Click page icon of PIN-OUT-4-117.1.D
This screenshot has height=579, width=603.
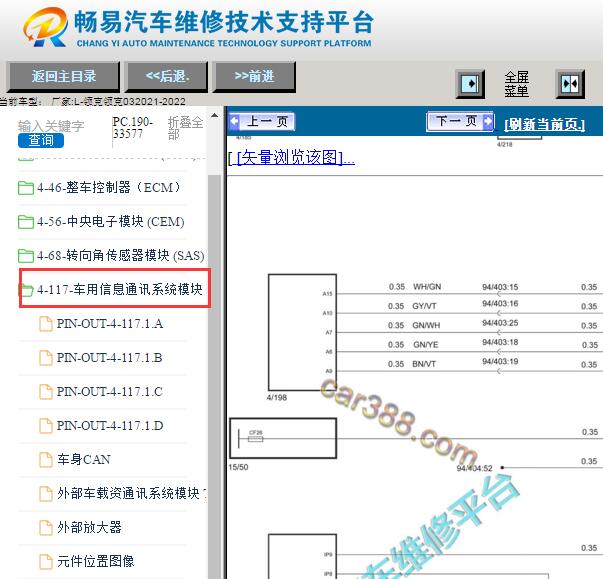pos(46,425)
